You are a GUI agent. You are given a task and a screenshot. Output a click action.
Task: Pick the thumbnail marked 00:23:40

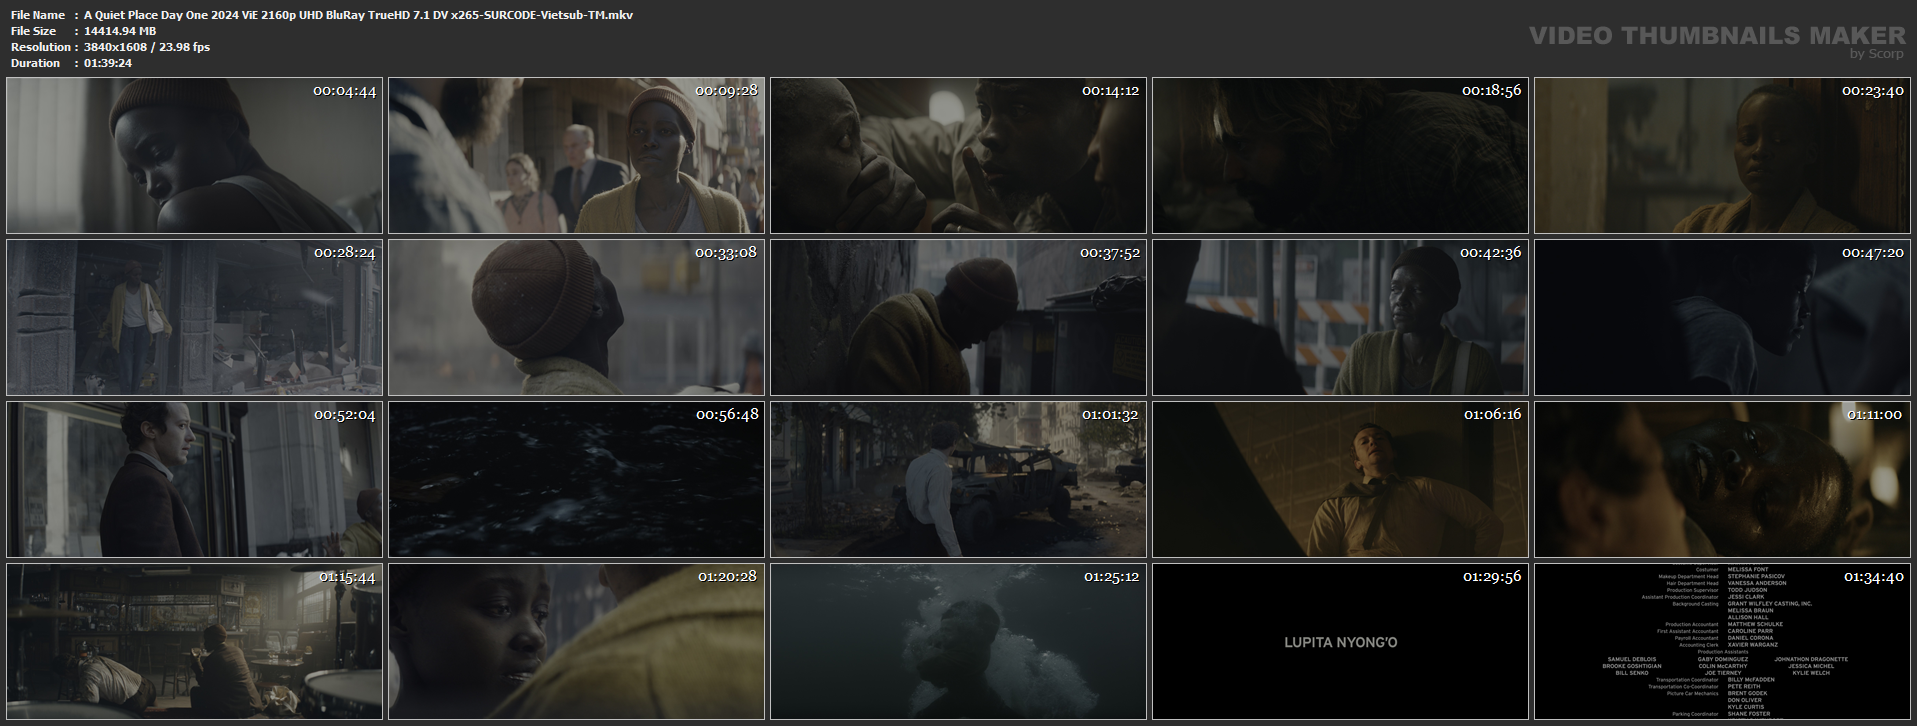pyautogui.click(x=1722, y=156)
